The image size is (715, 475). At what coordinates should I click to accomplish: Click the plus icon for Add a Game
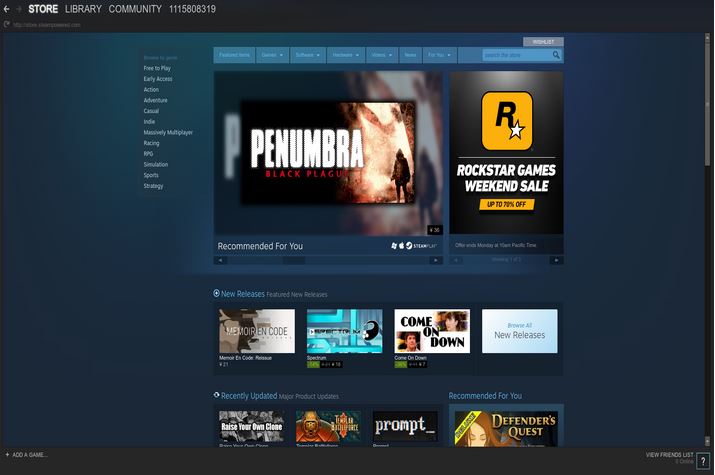tap(6, 455)
